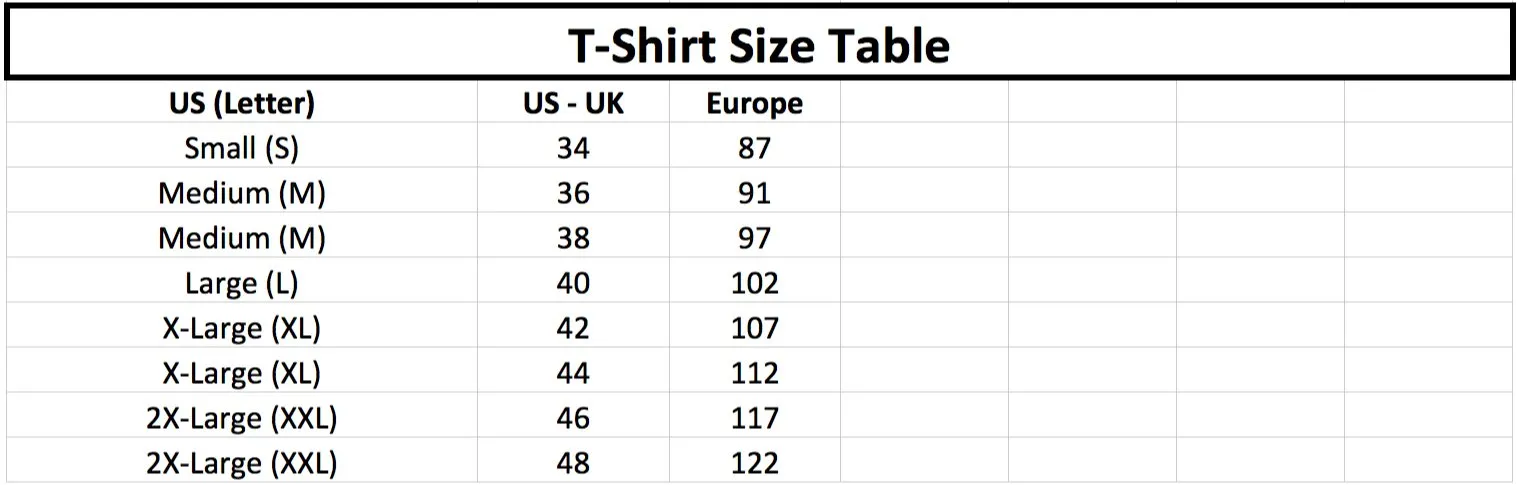Image resolution: width=1517 pixels, height=485 pixels.
Task: Click the Large (L) cell
Action: pyautogui.click(x=242, y=282)
